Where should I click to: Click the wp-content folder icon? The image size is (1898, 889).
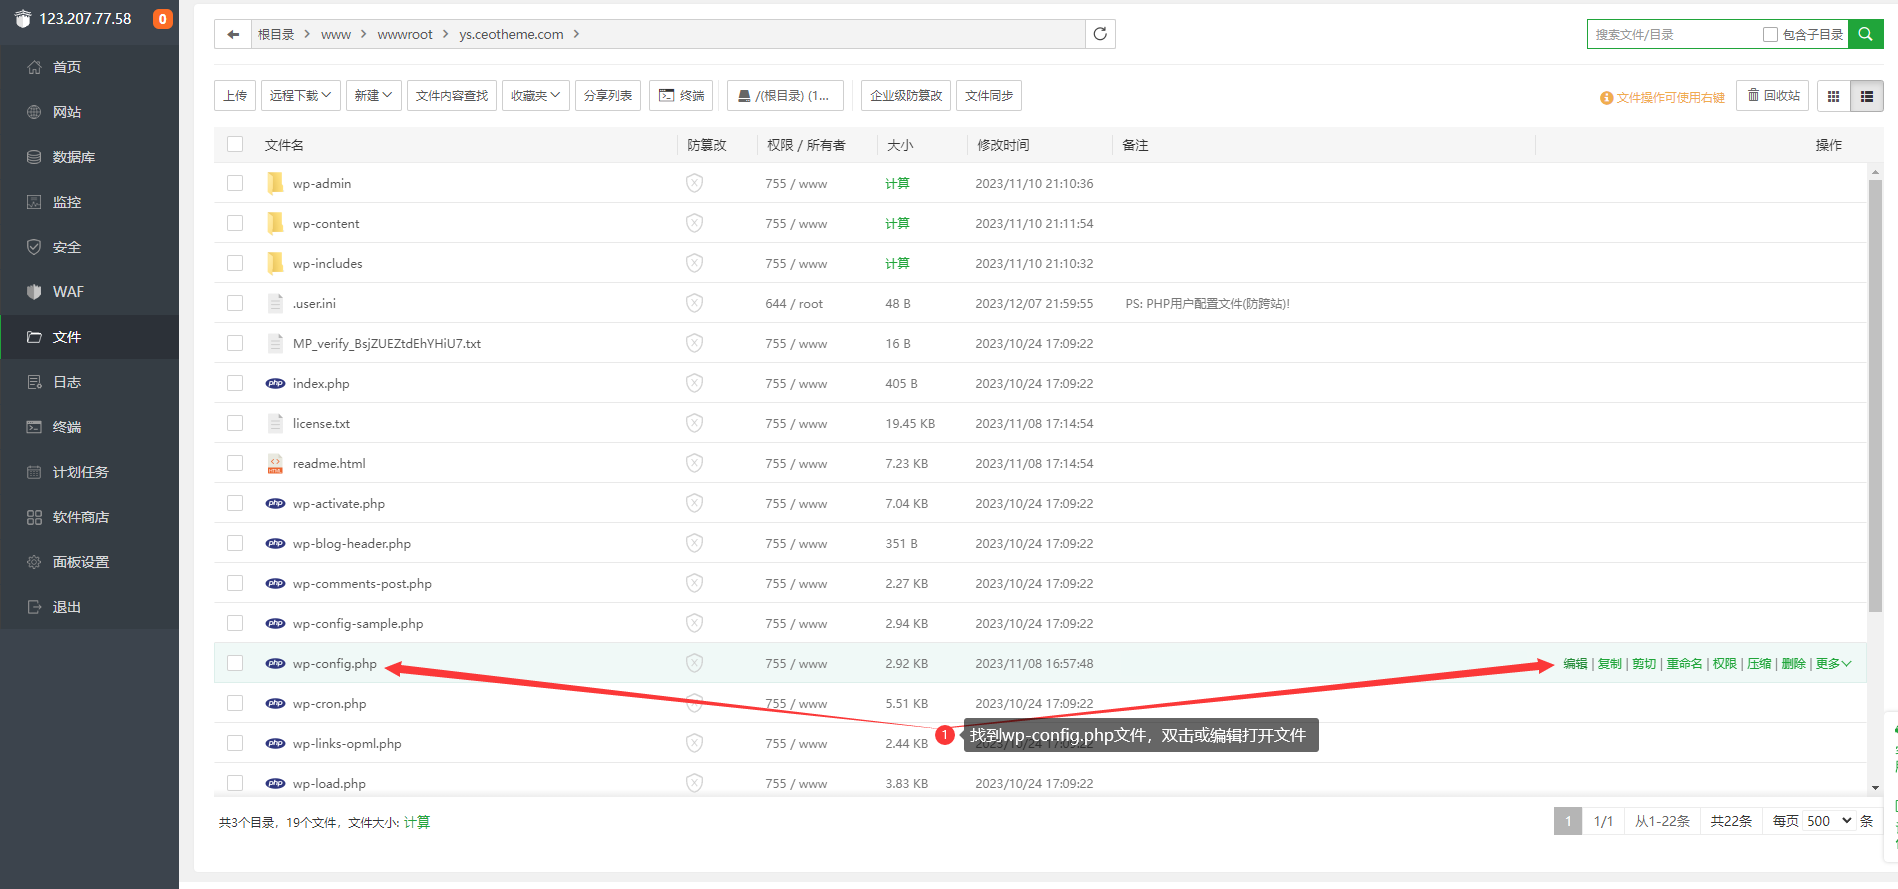[275, 223]
